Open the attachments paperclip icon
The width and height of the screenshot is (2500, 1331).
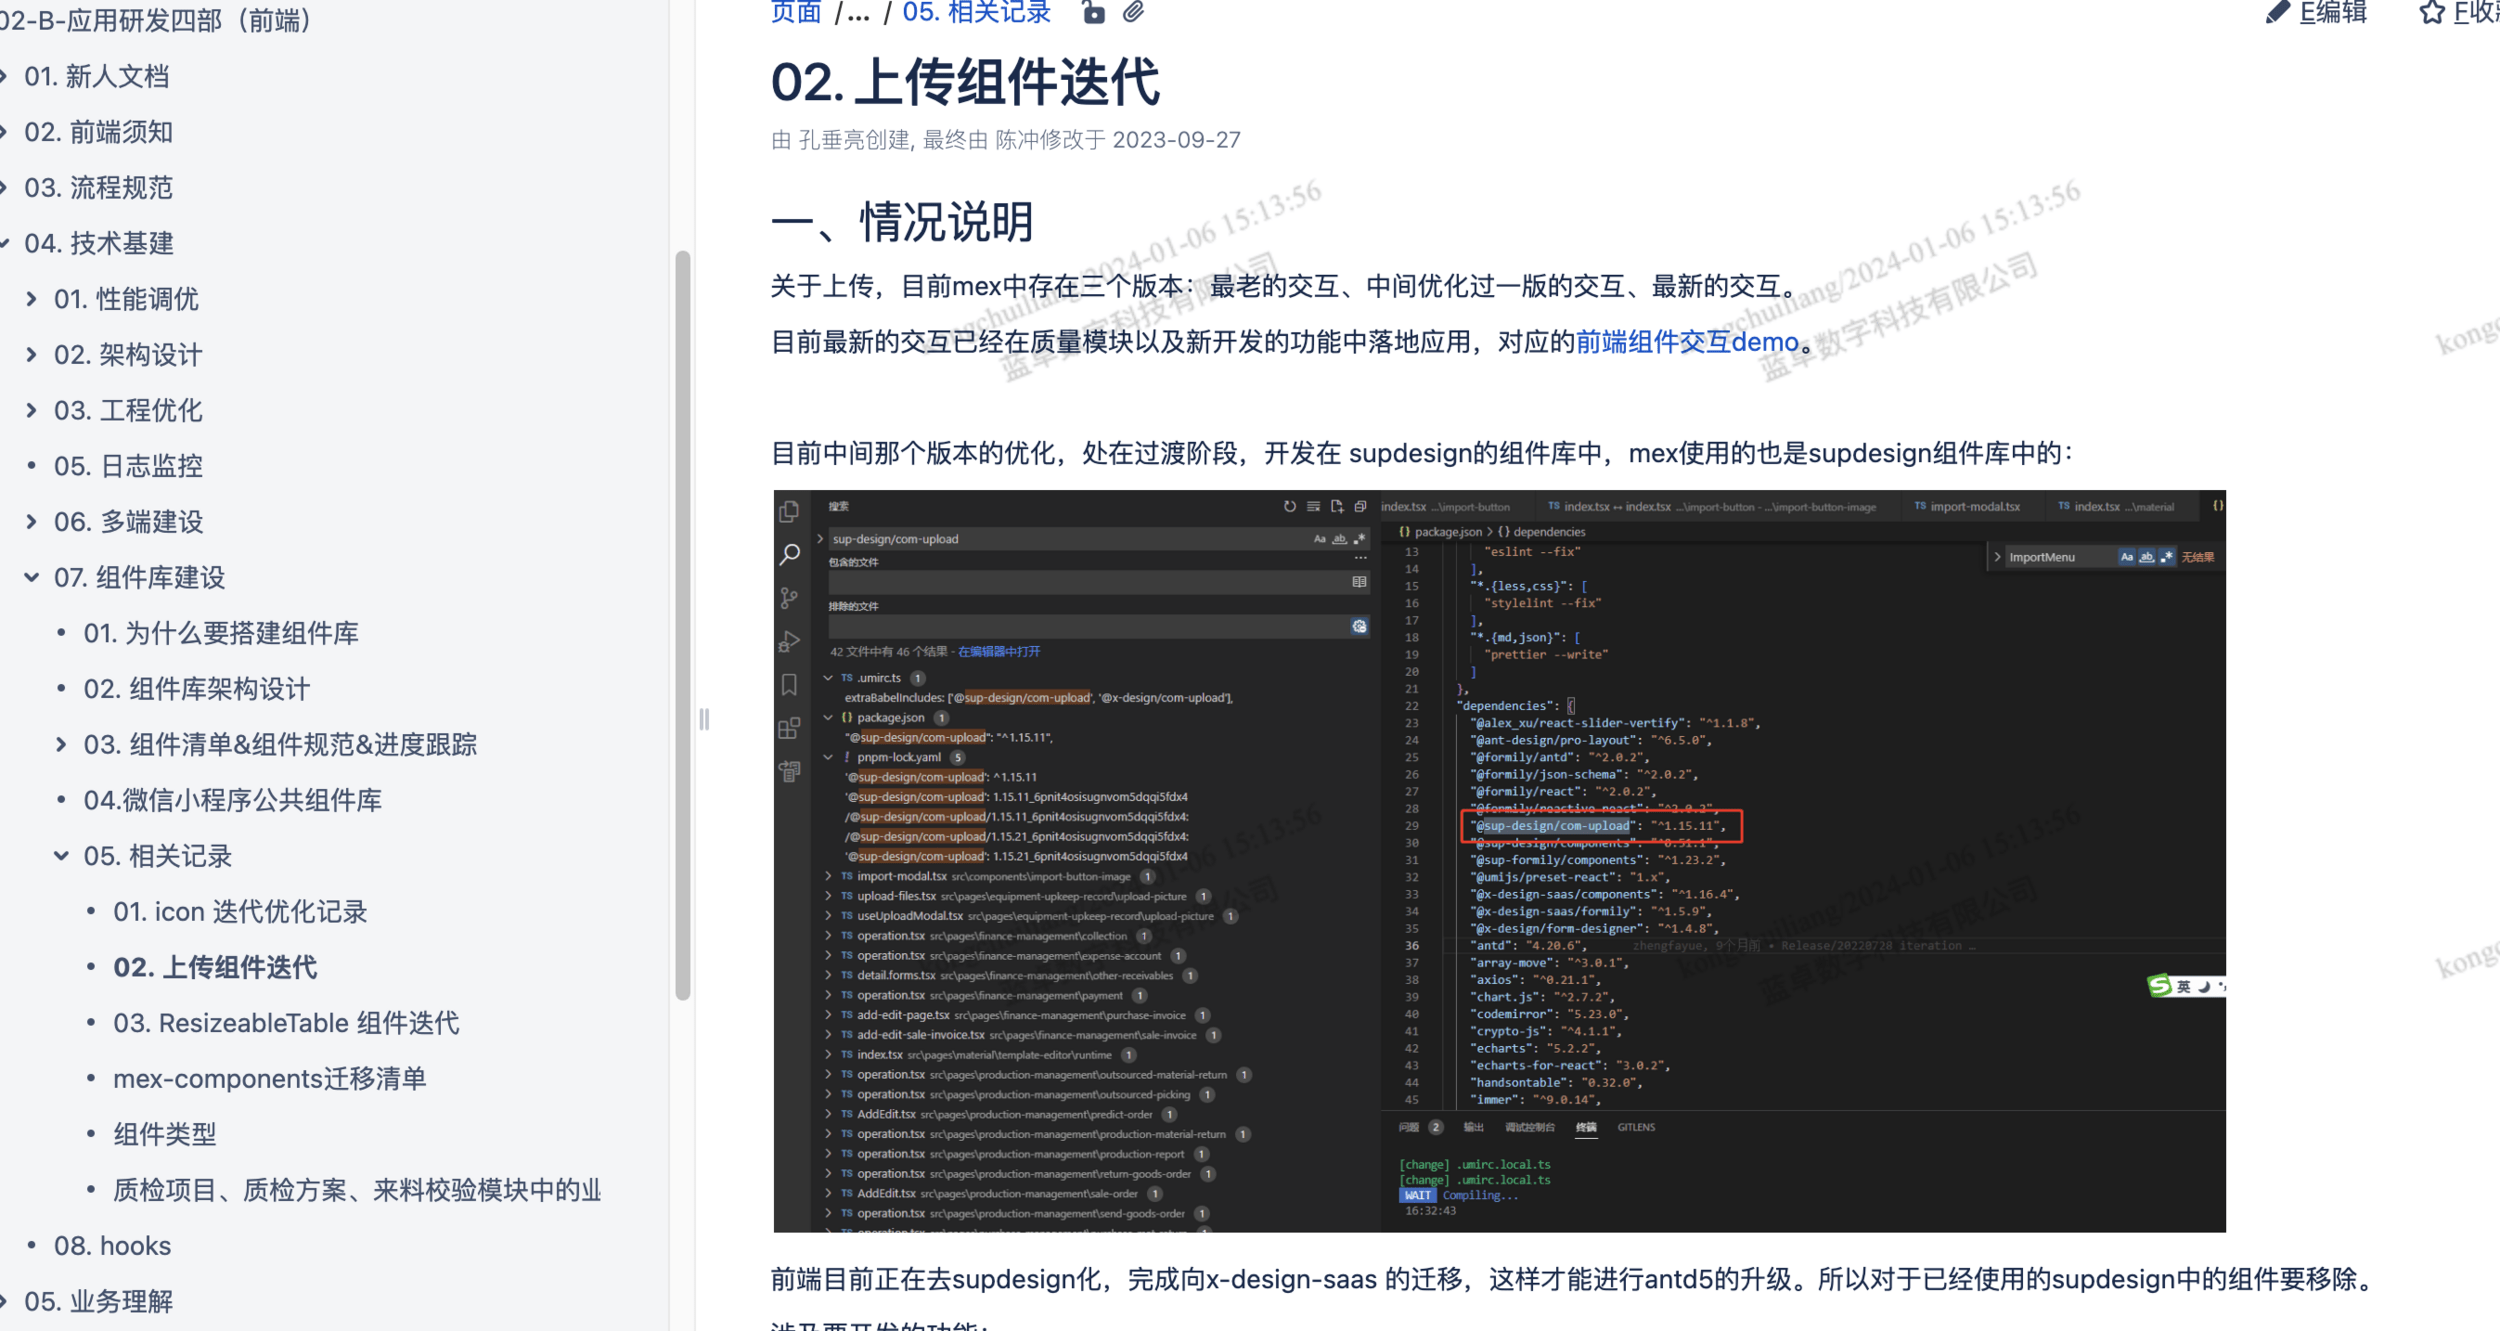(1133, 13)
